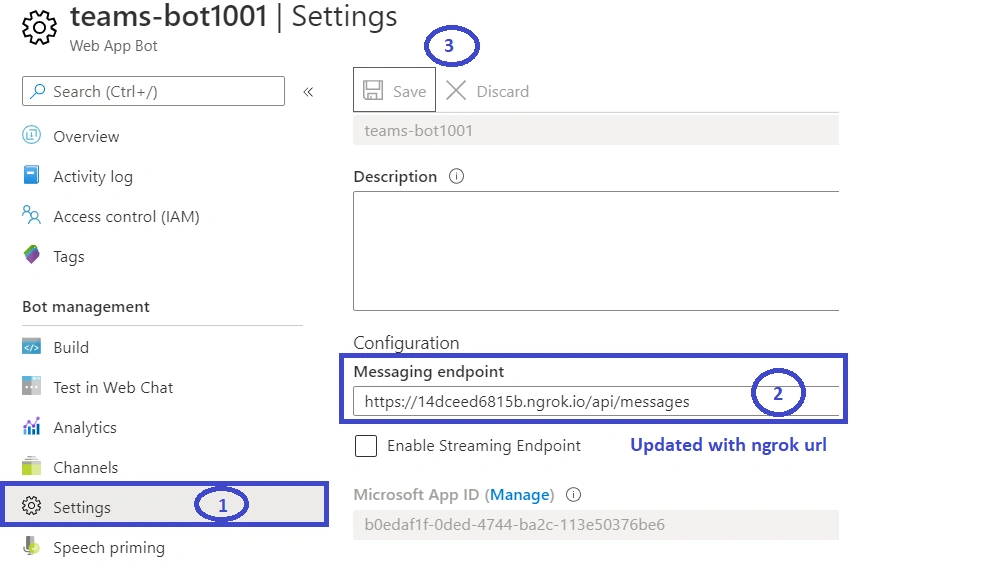Click the Speech priming microphone icon
The width and height of the screenshot is (992, 562).
32,546
